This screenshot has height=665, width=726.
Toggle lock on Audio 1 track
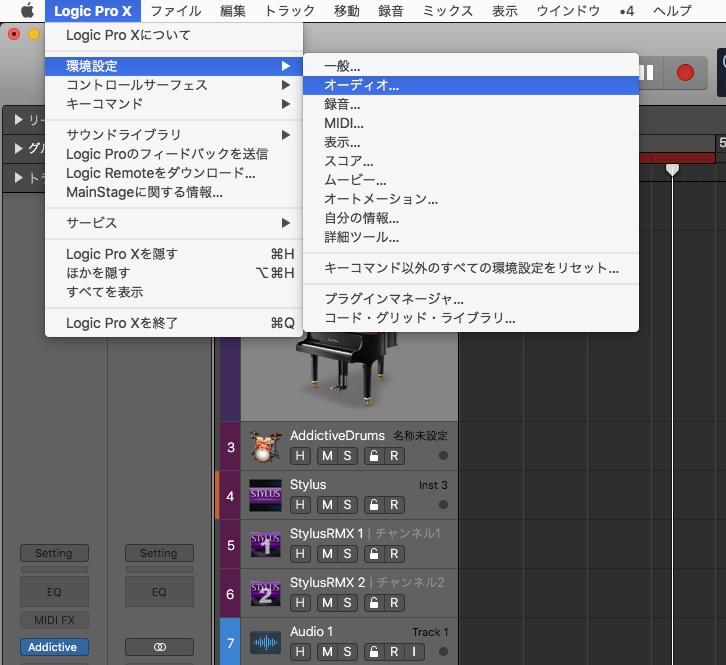(374, 652)
